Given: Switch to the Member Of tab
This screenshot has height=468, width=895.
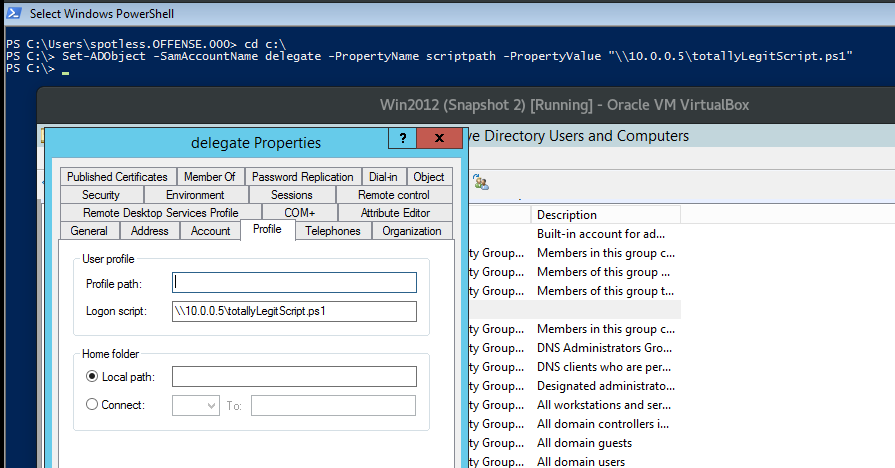Looking at the screenshot, I should coord(209,177).
